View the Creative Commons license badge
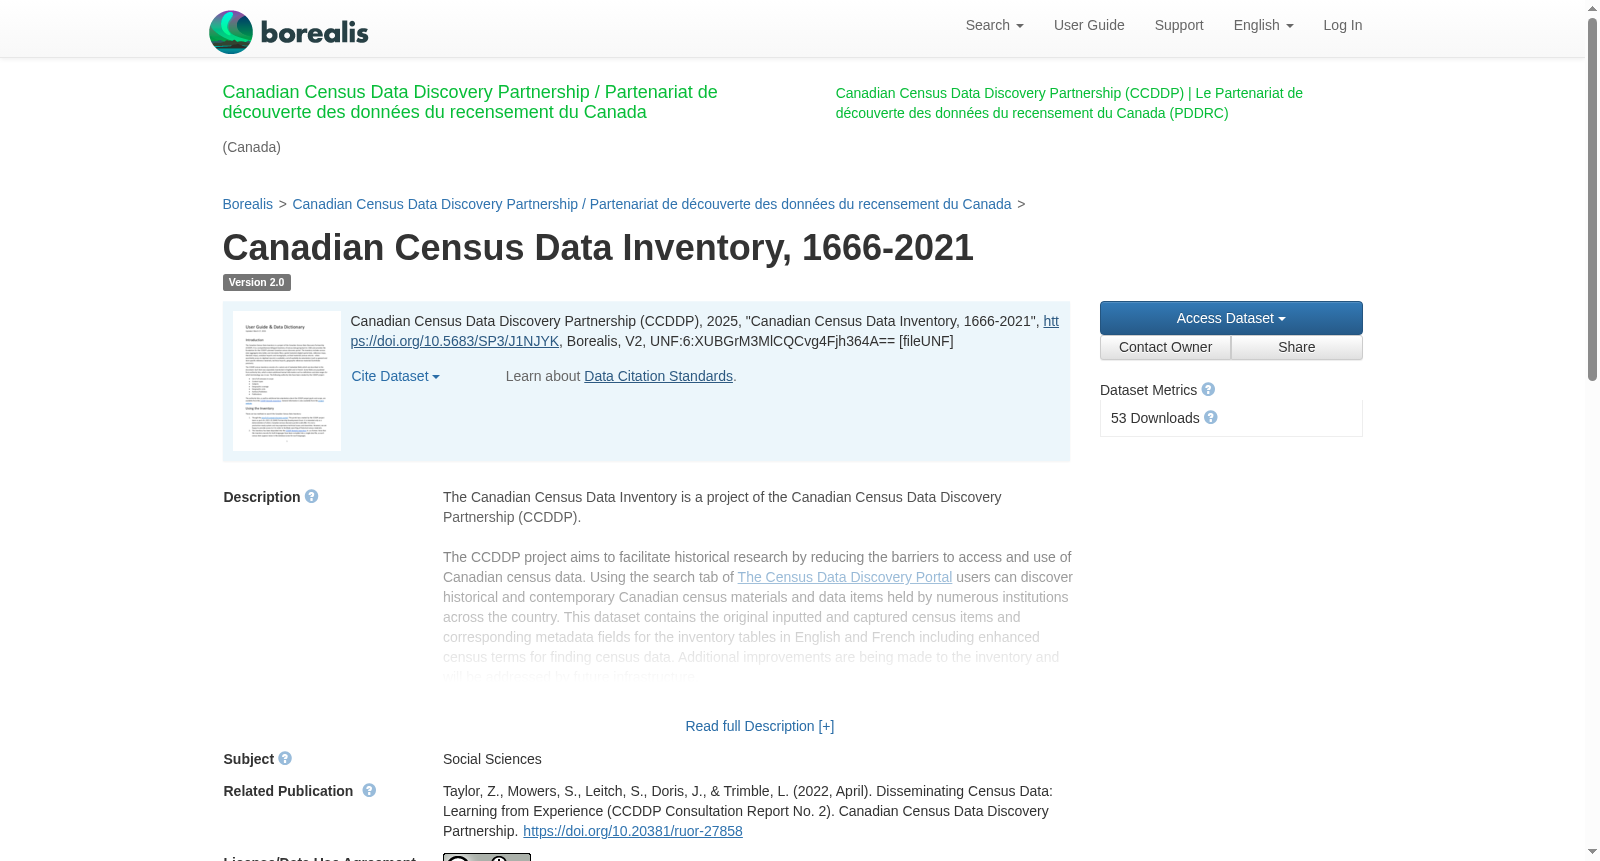This screenshot has height=861, width=1600. 487,857
